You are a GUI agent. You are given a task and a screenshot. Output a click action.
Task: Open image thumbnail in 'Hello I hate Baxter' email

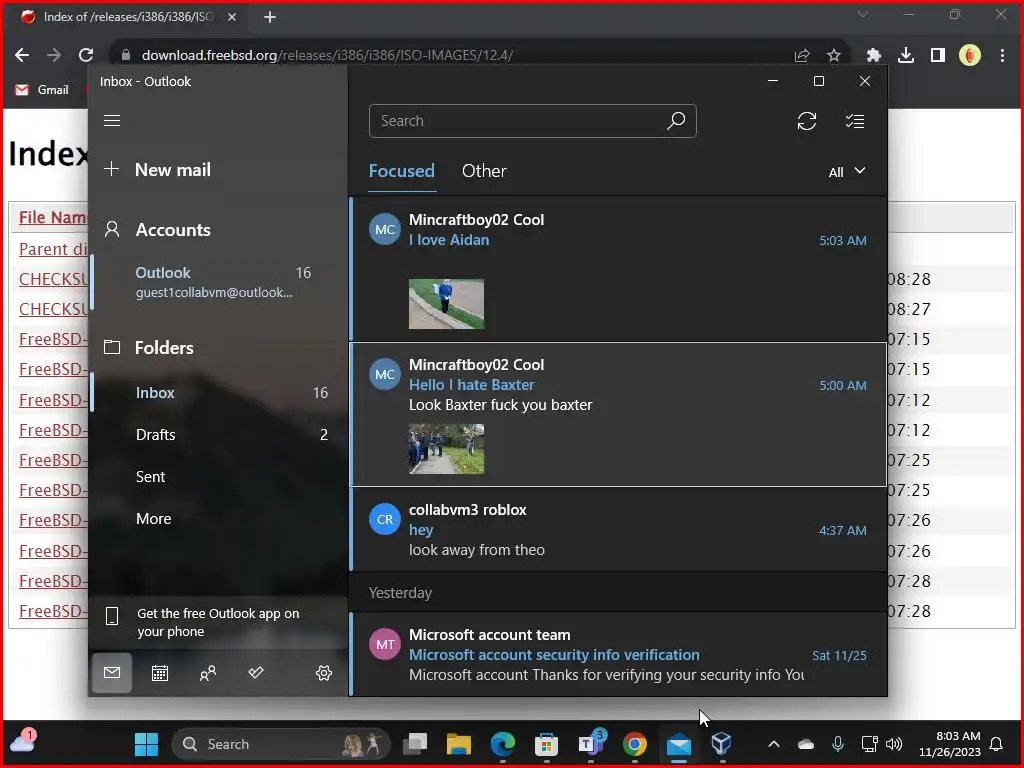point(447,449)
